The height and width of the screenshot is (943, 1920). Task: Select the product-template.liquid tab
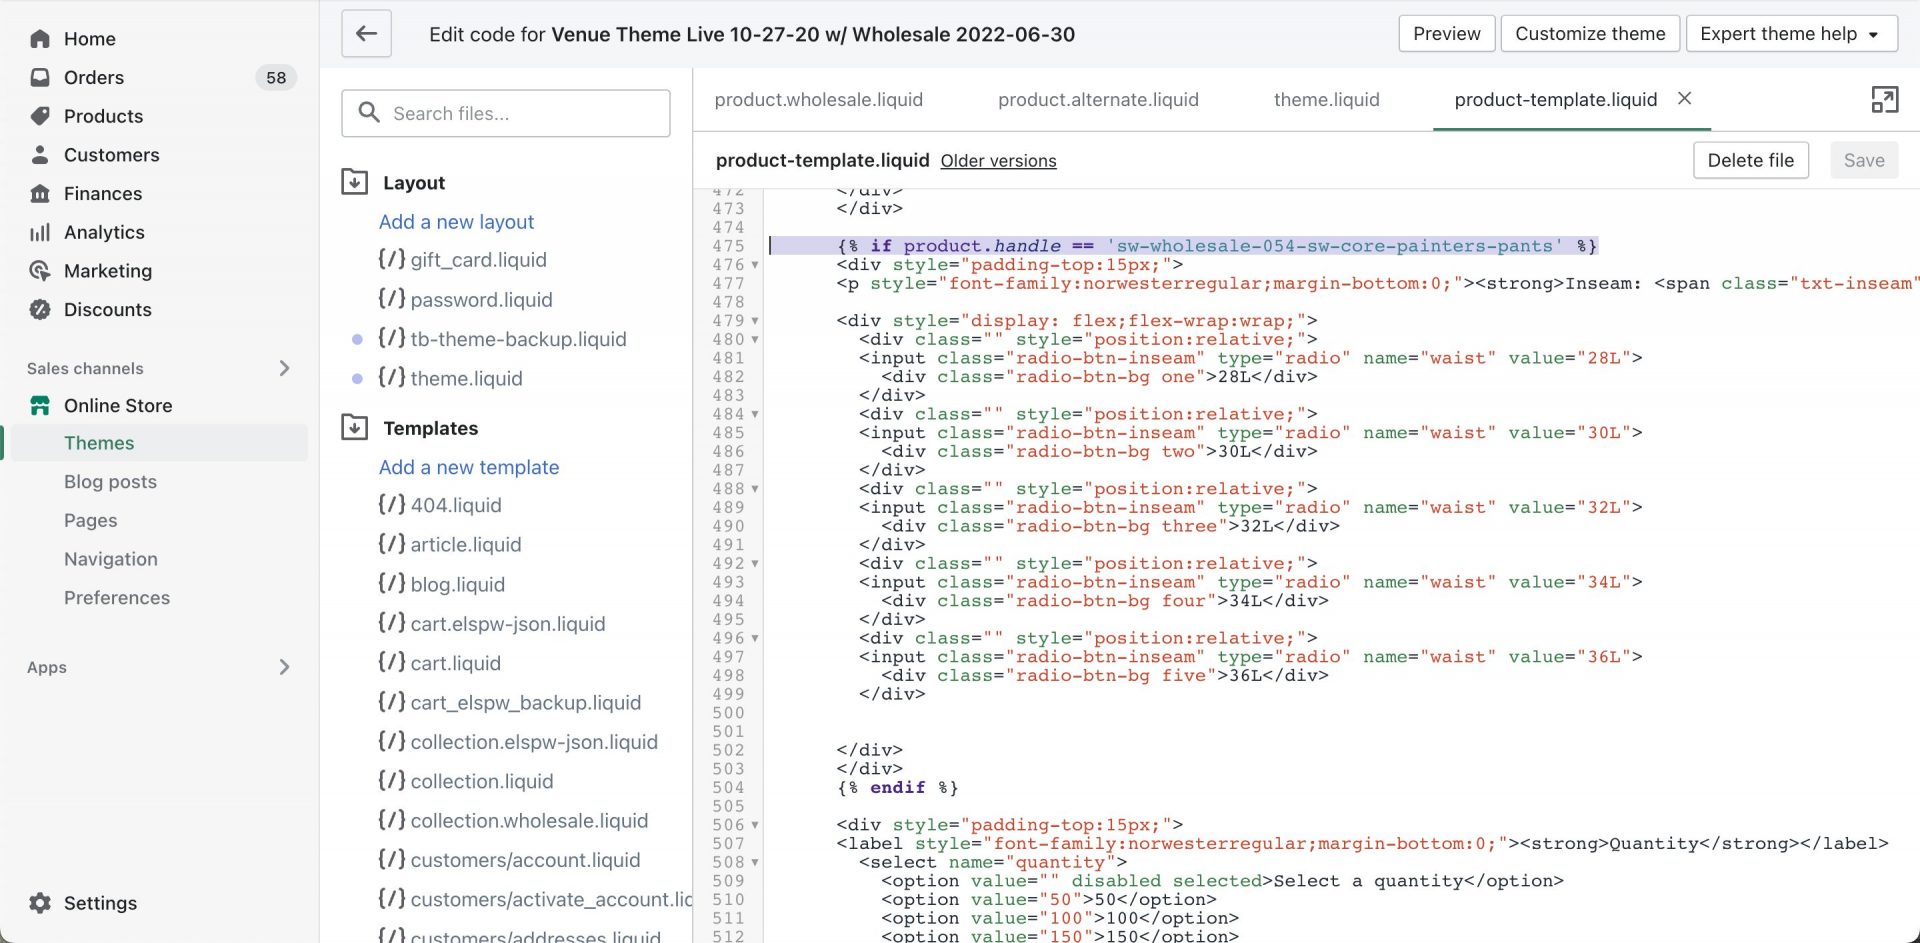[x=1555, y=99]
